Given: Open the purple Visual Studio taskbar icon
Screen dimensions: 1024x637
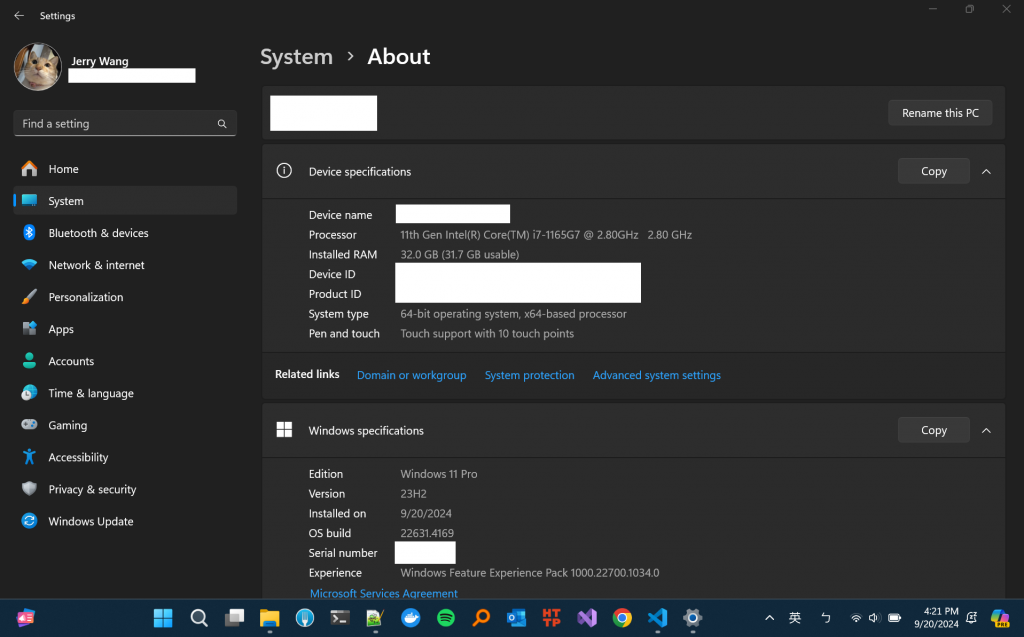Looking at the screenshot, I should click(x=587, y=617).
